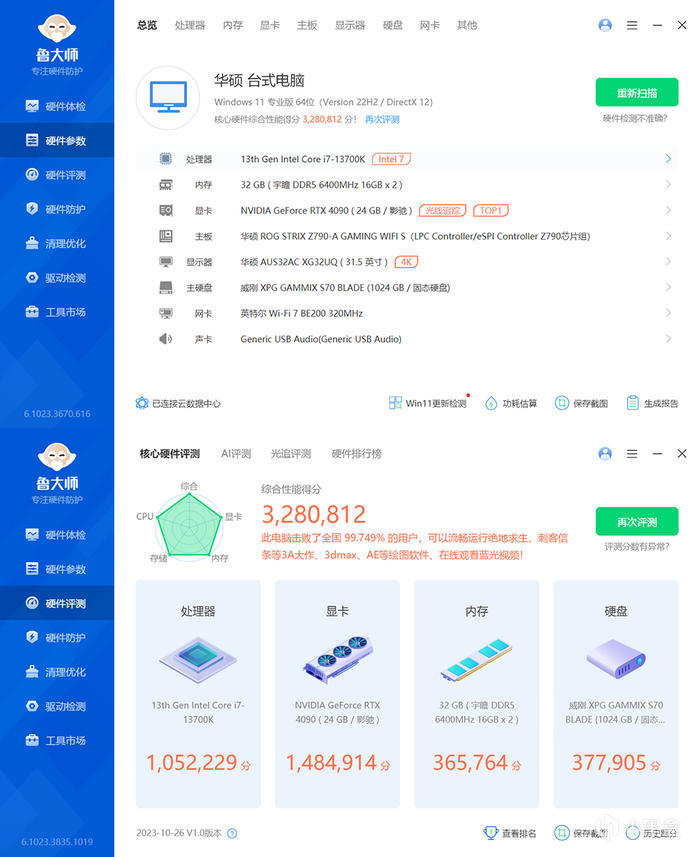
Task: Expand the 网卡 Wi-Fi 7 BE200 row chevron
Action: [668, 313]
